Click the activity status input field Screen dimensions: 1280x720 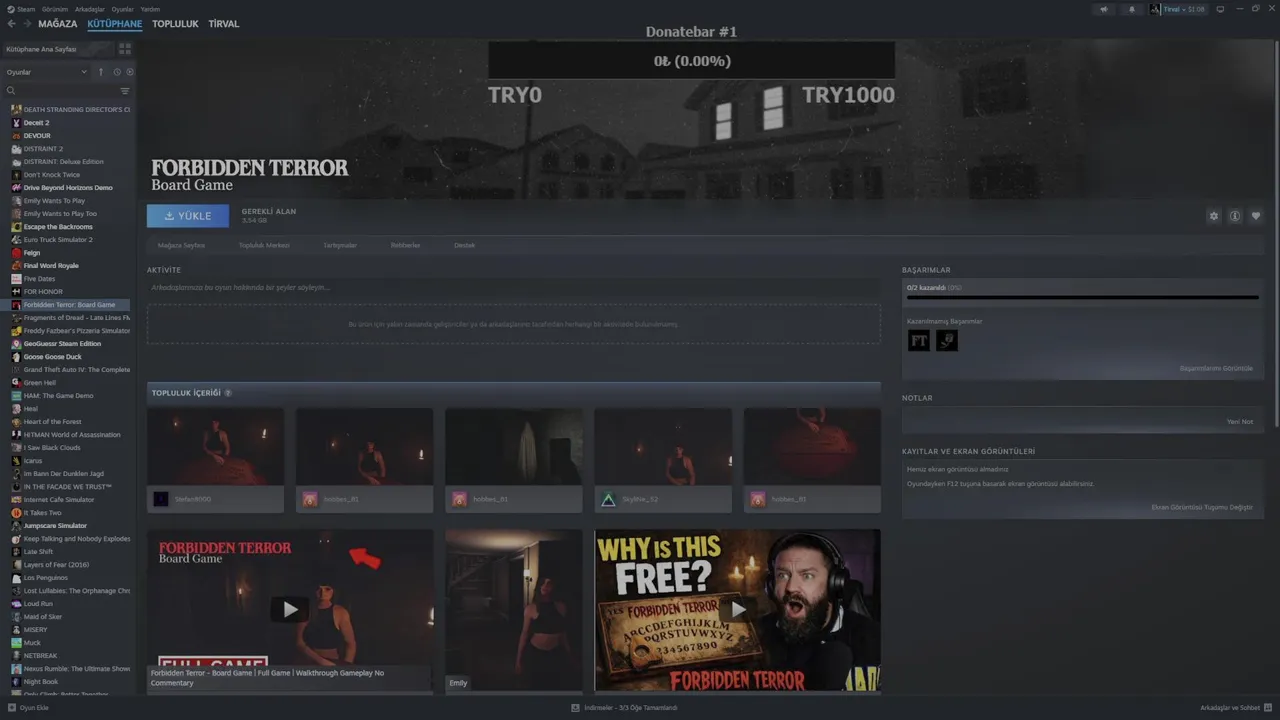(x=514, y=287)
